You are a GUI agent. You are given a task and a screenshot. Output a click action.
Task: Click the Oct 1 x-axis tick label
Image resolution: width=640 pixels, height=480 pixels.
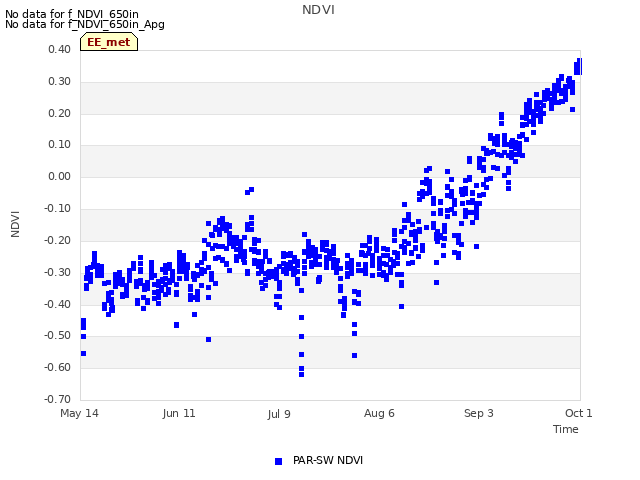578,413
